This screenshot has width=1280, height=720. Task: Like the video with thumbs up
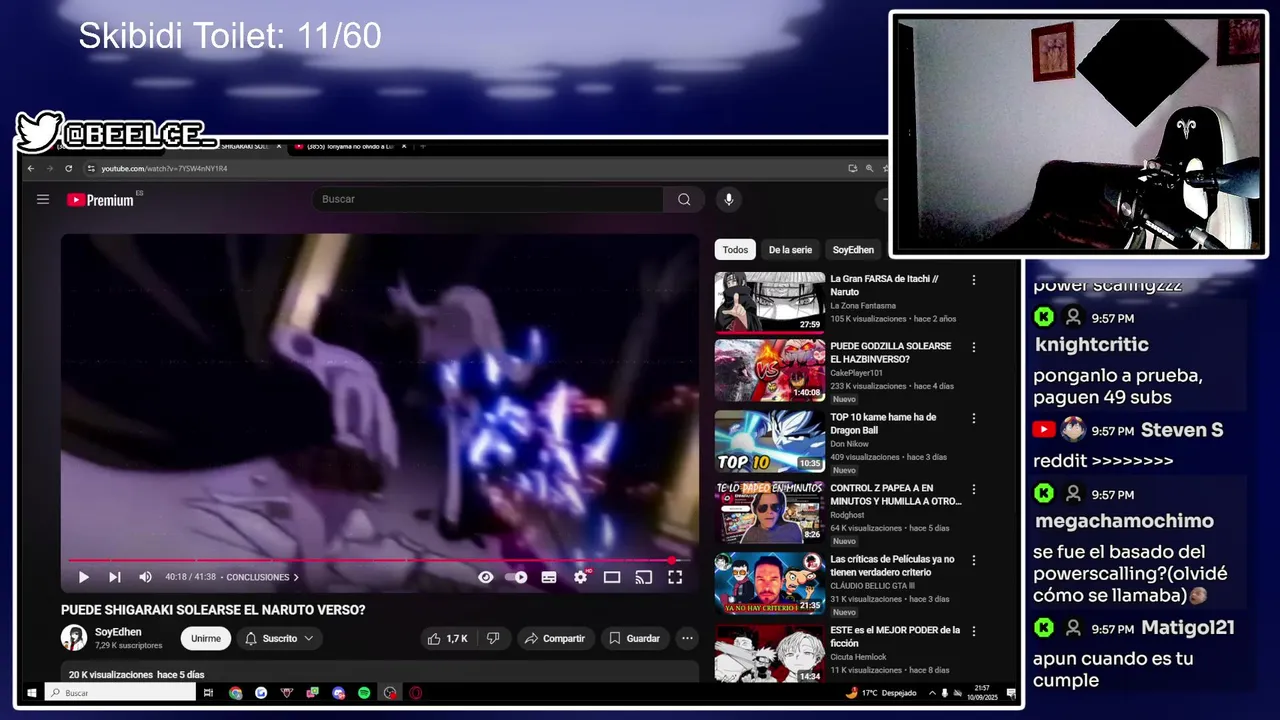click(447, 638)
